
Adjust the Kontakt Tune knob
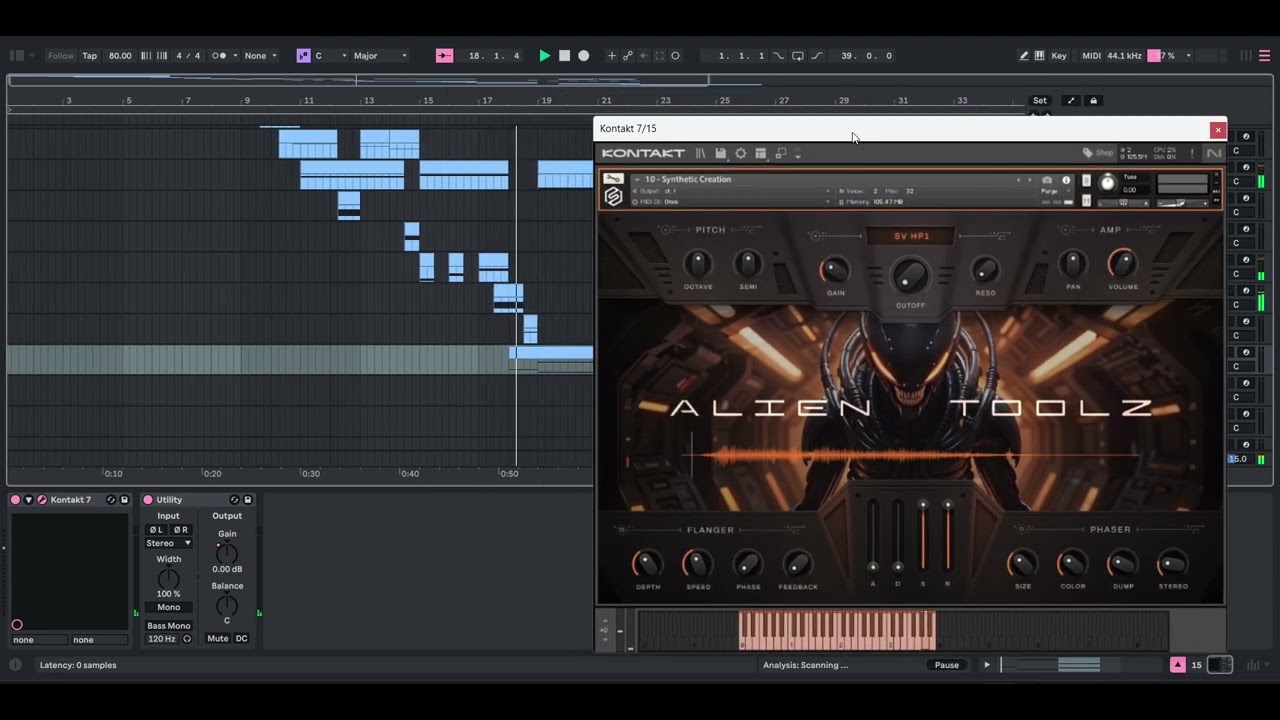click(x=1107, y=183)
